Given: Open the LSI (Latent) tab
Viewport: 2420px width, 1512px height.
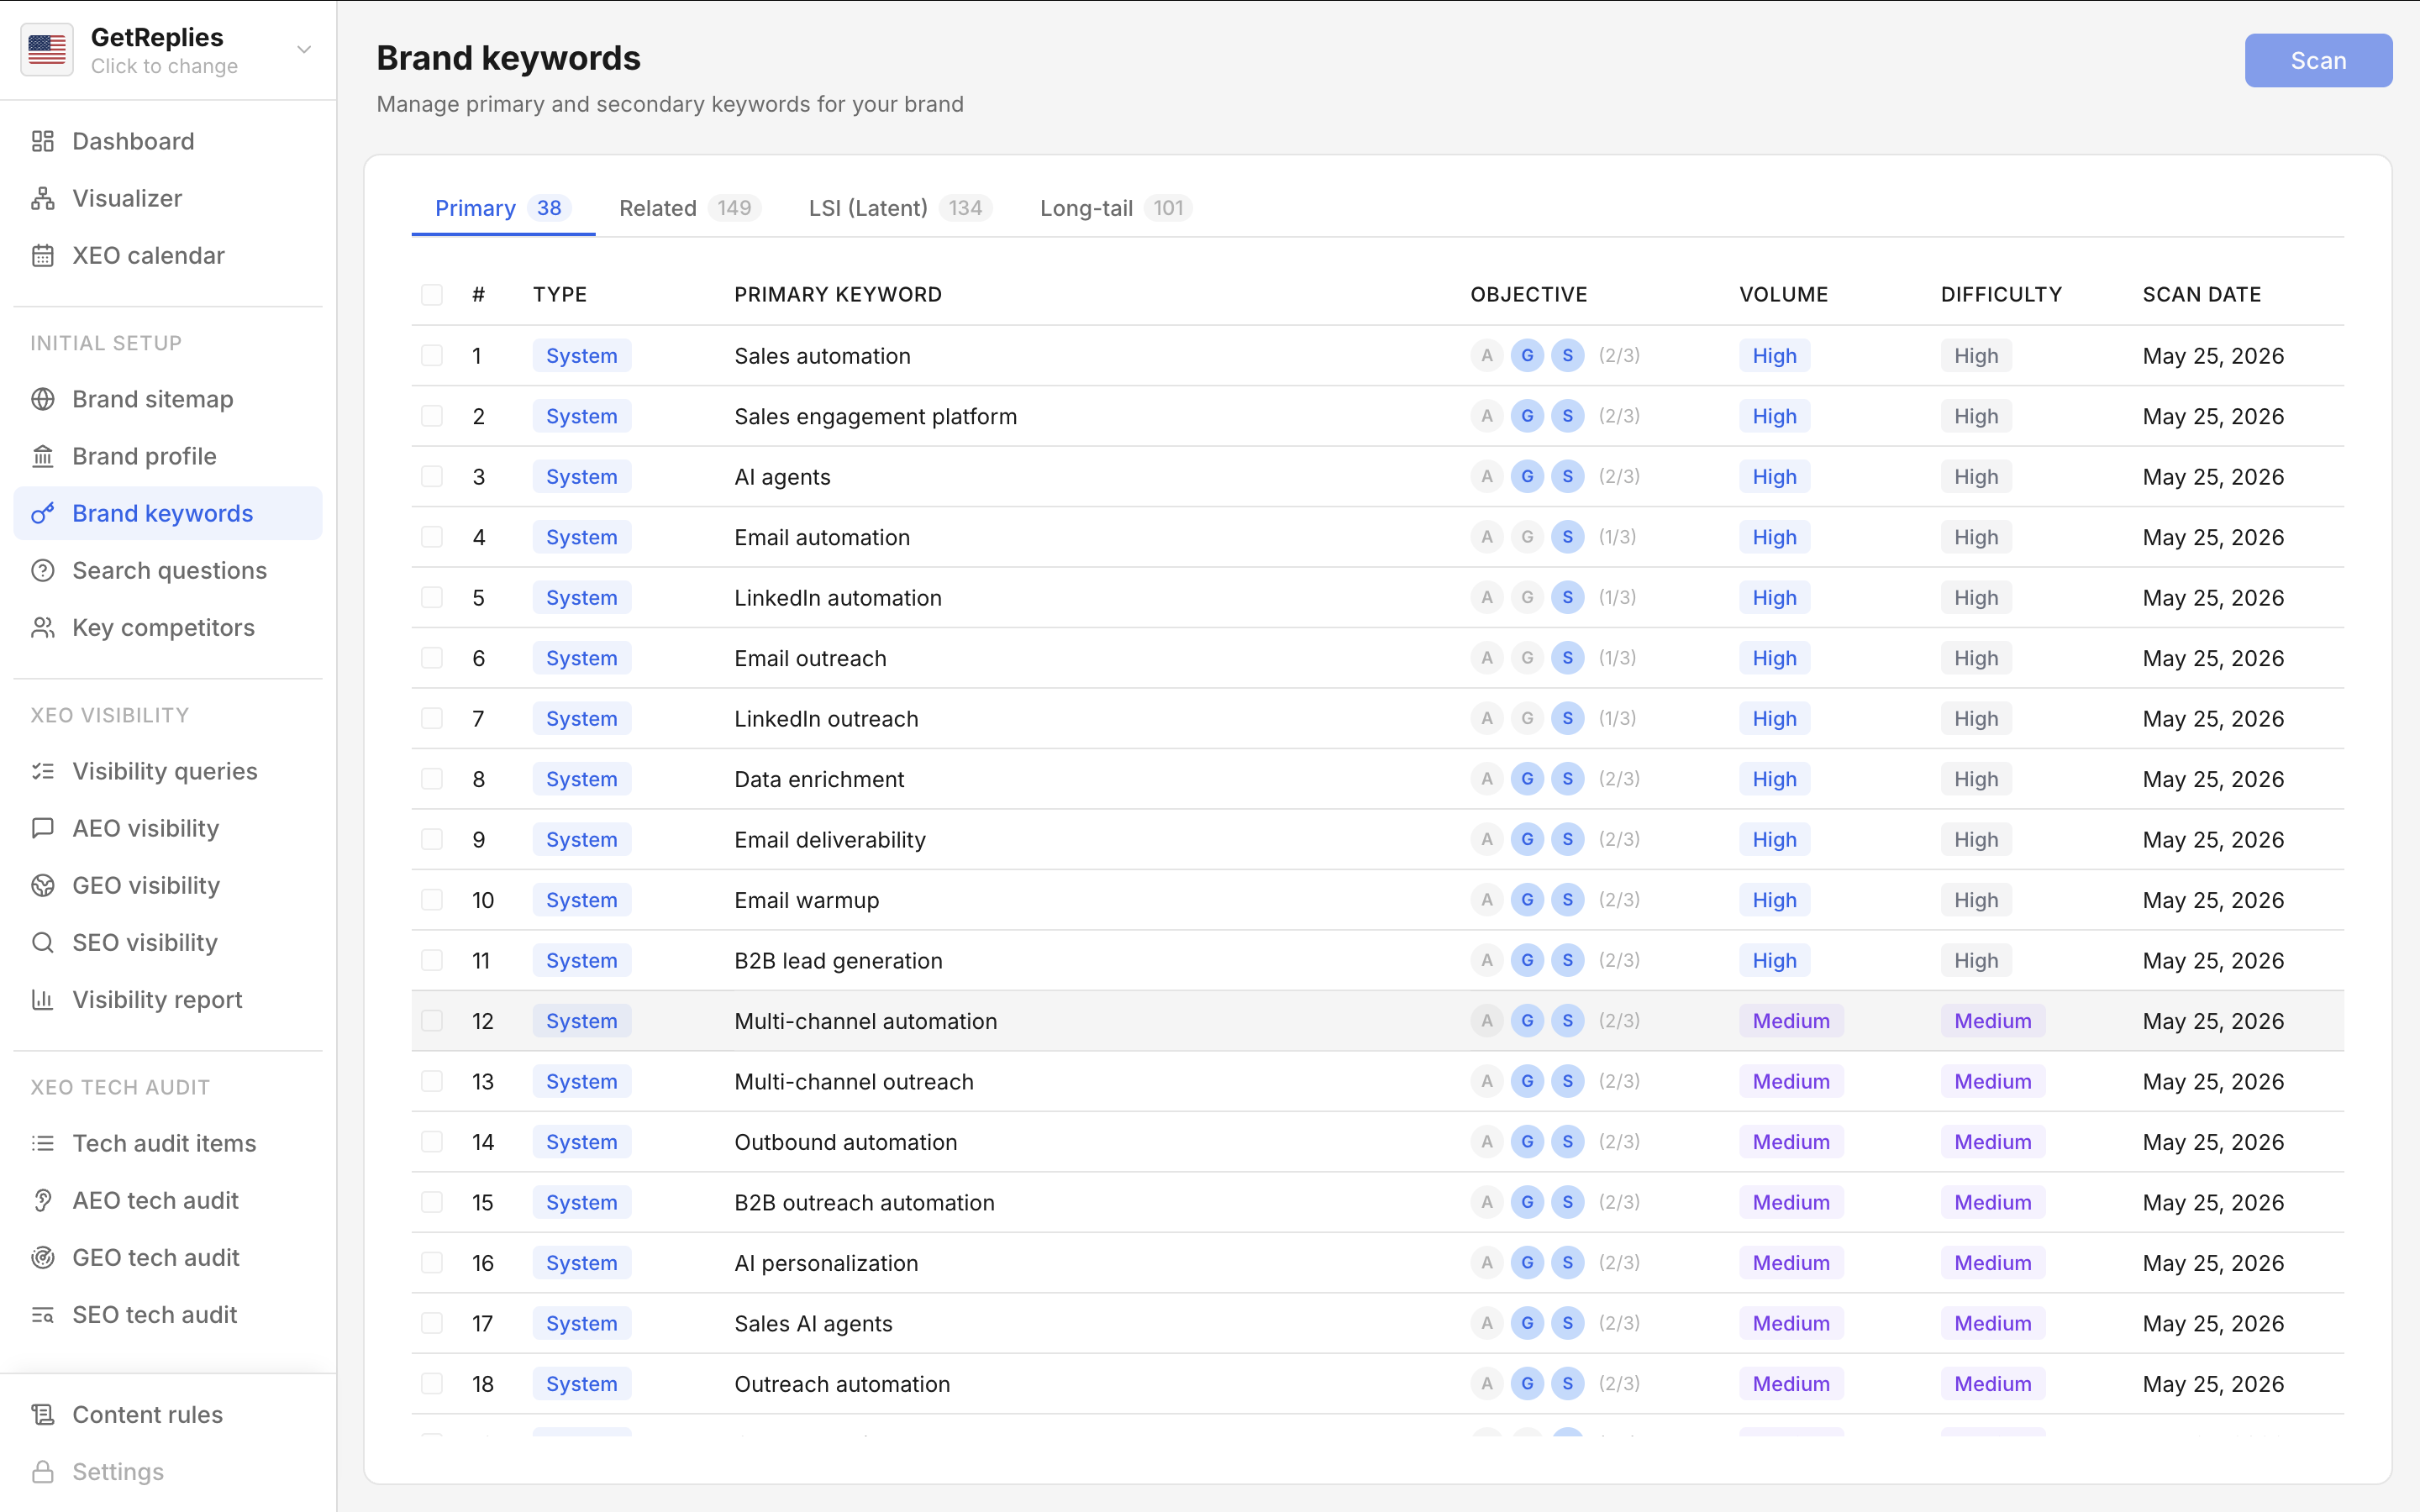Looking at the screenshot, I should (900, 208).
